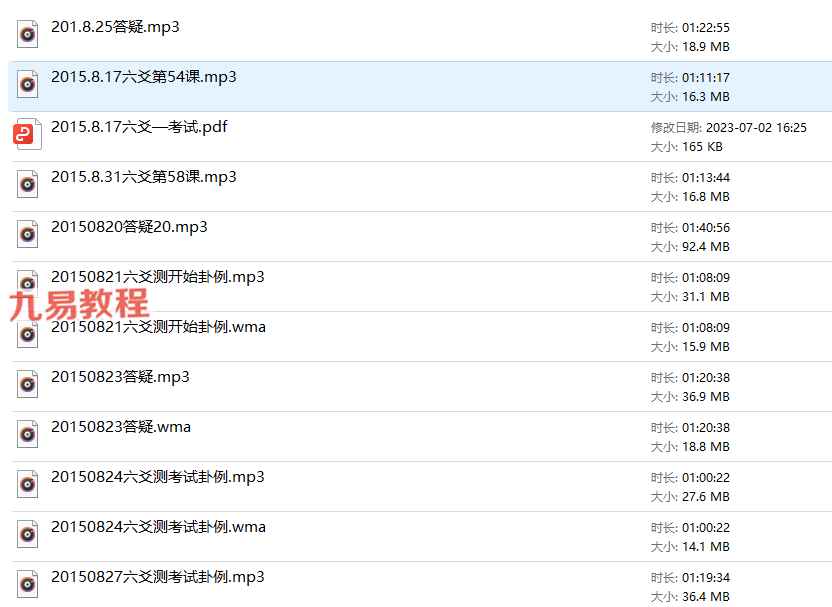This screenshot has height=607, width=832.
Task: Select the file name 20150824六爻测考试卦例.mp3
Action: pyautogui.click(x=158, y=477)
